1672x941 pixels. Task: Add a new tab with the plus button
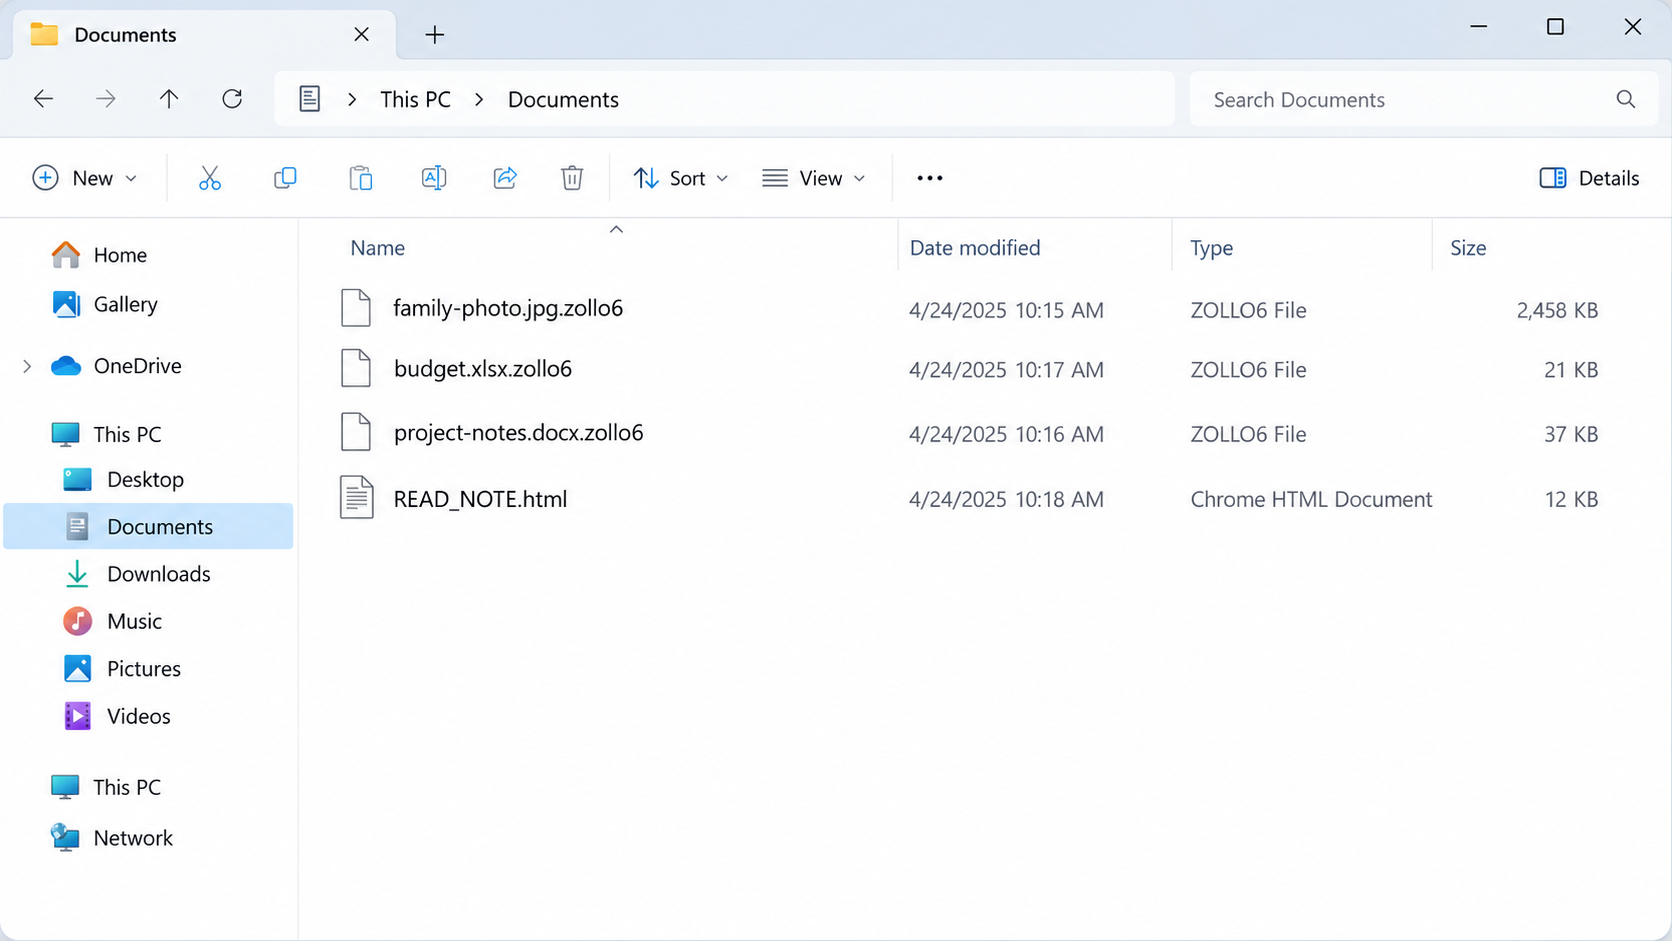point(434,35)
